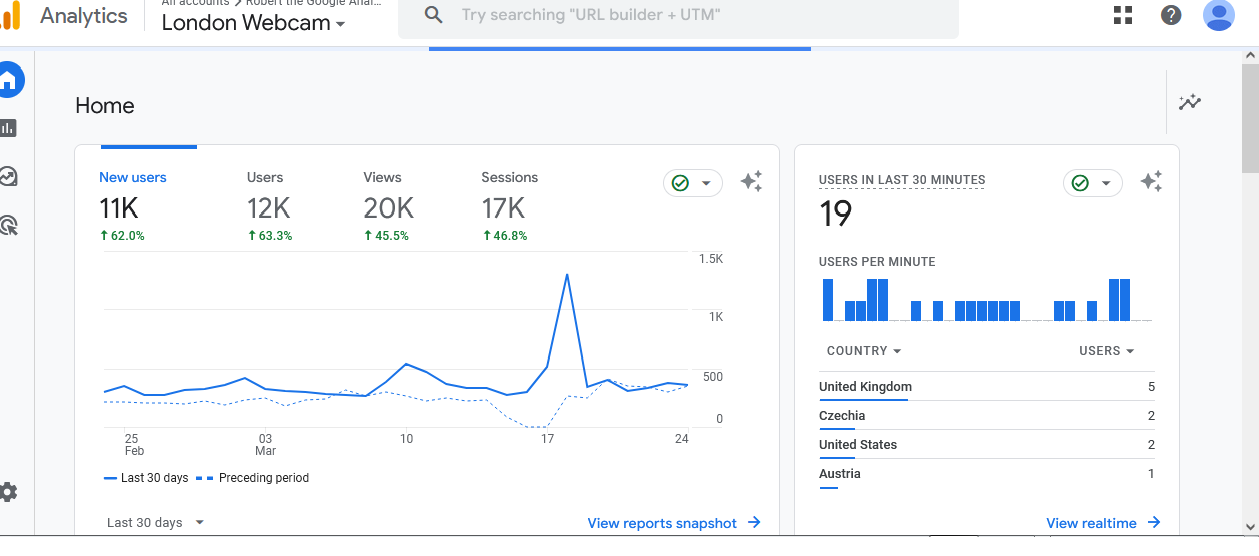Click the Google Analytics logo

tap(11, 16)
